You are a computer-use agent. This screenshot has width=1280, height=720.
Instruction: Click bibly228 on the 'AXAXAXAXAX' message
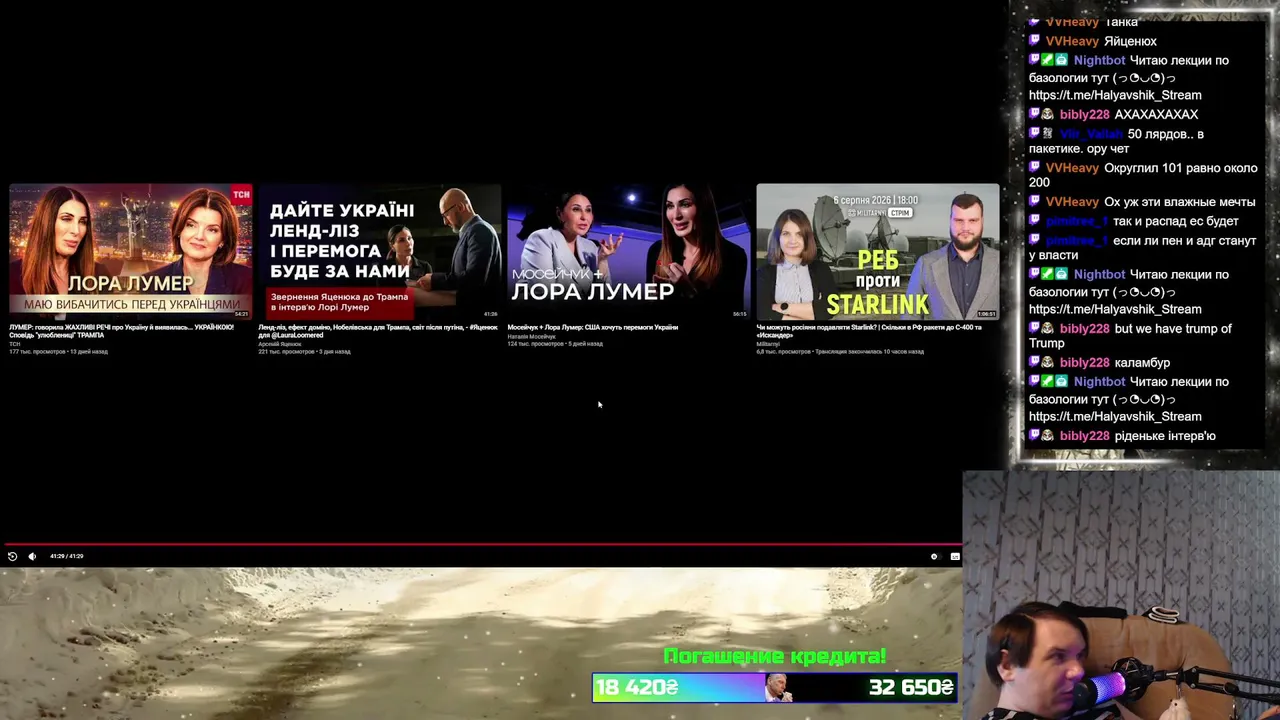pyautogui.click(x=1084, y=114)
